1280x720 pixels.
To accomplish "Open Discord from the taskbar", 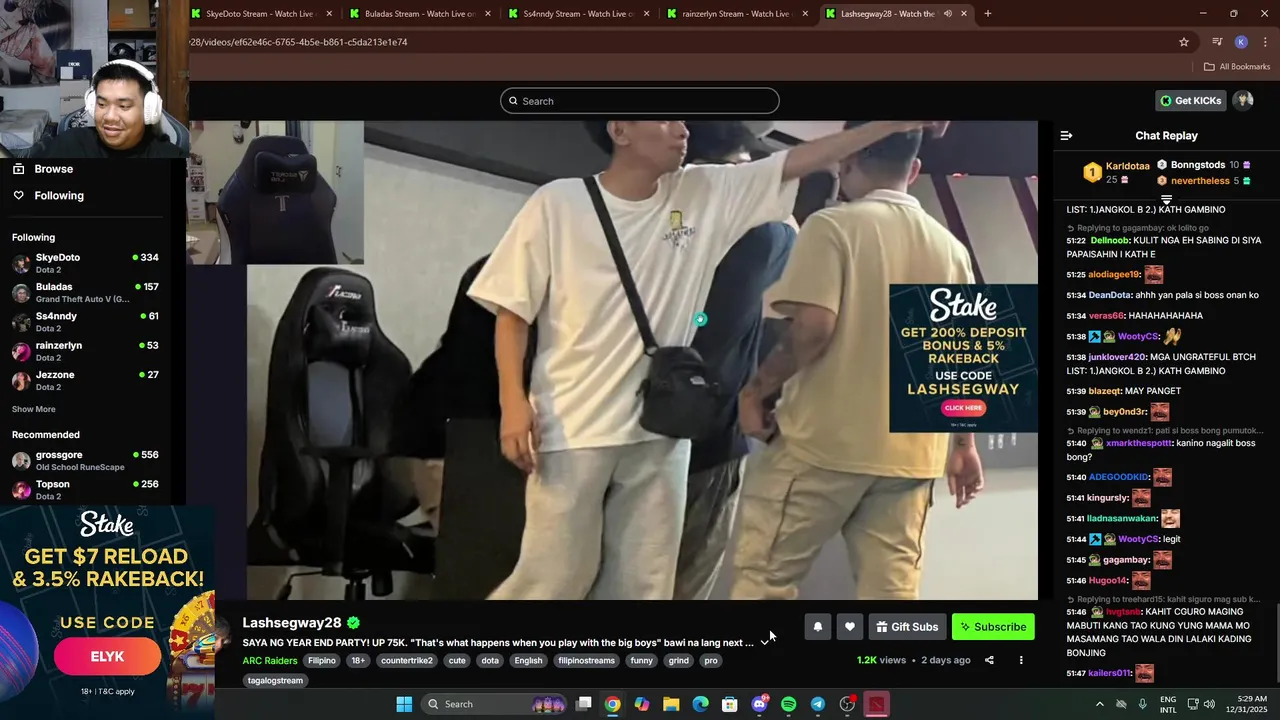I will pyautogui.click(x=759, y=704).
